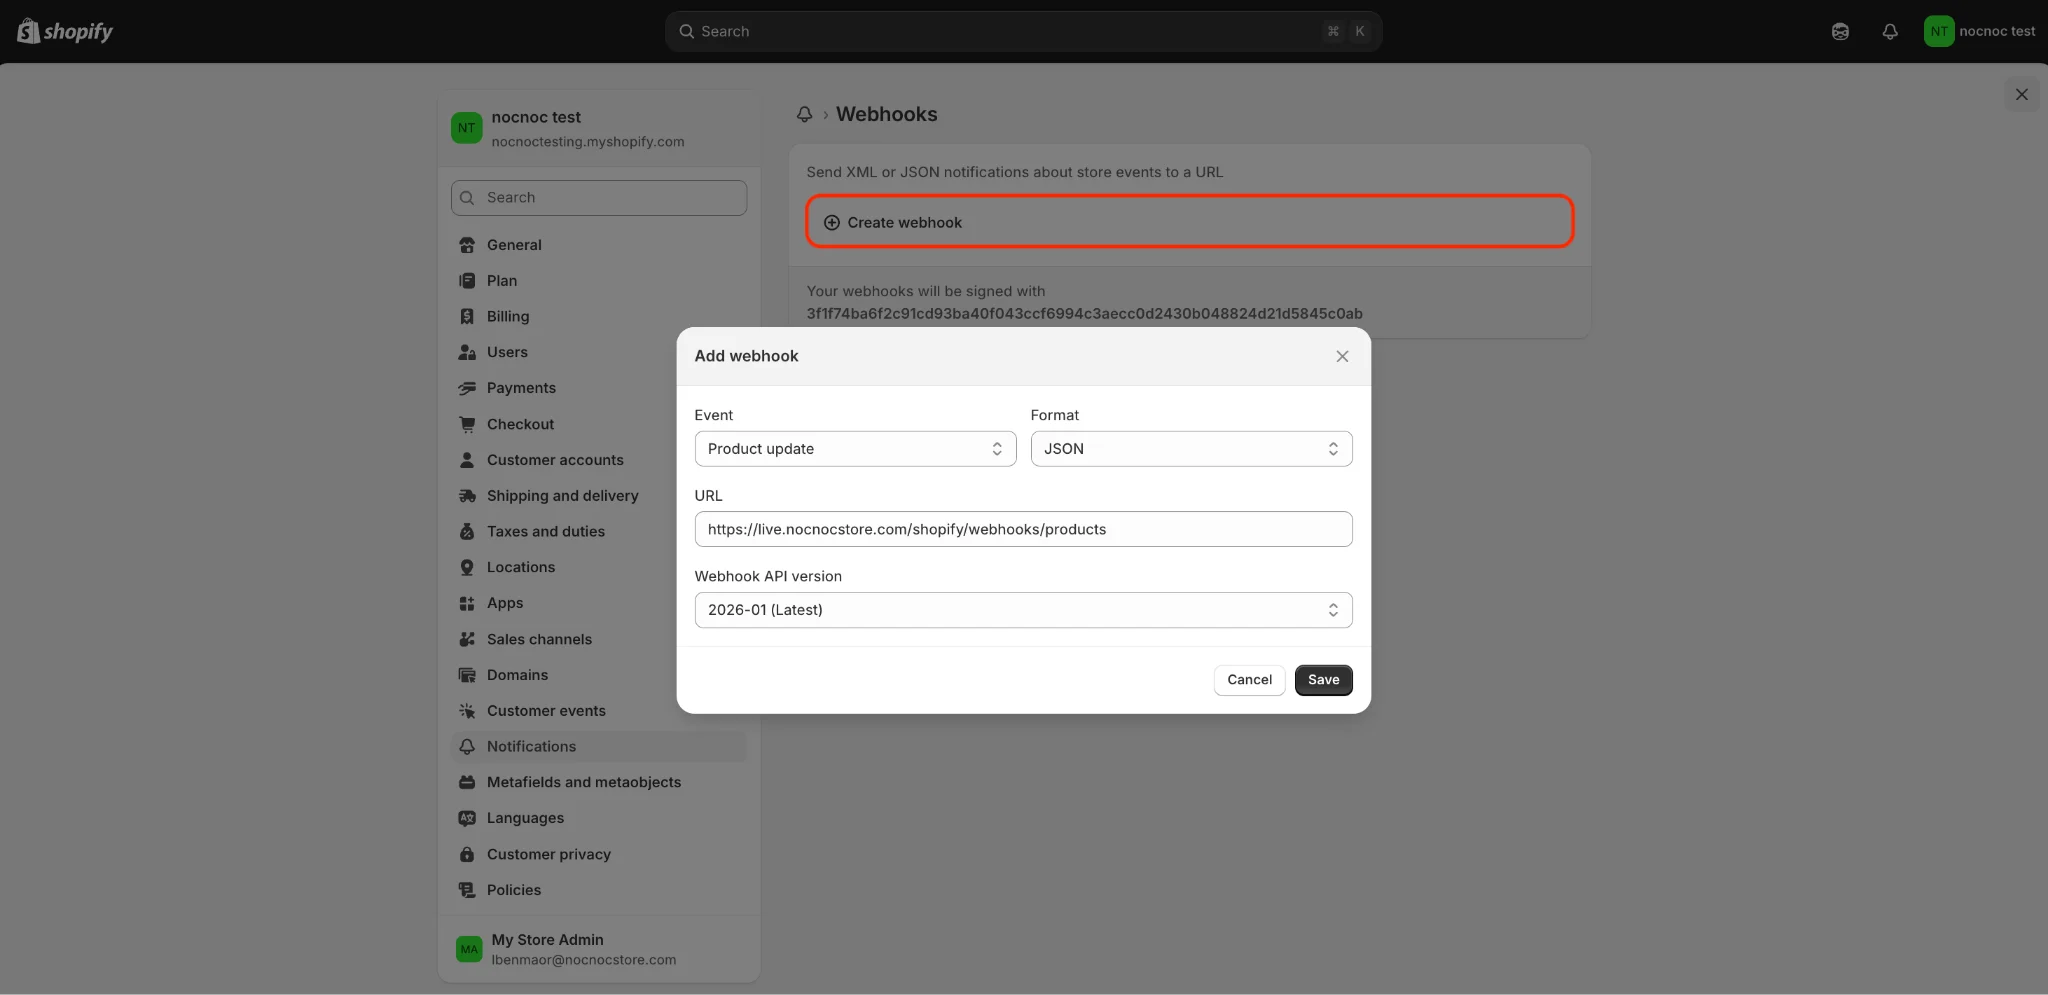The width and height of the screenshot is (2048, 995).
Task: Click the Languages icon in sidebar
Action: [467, 818]
